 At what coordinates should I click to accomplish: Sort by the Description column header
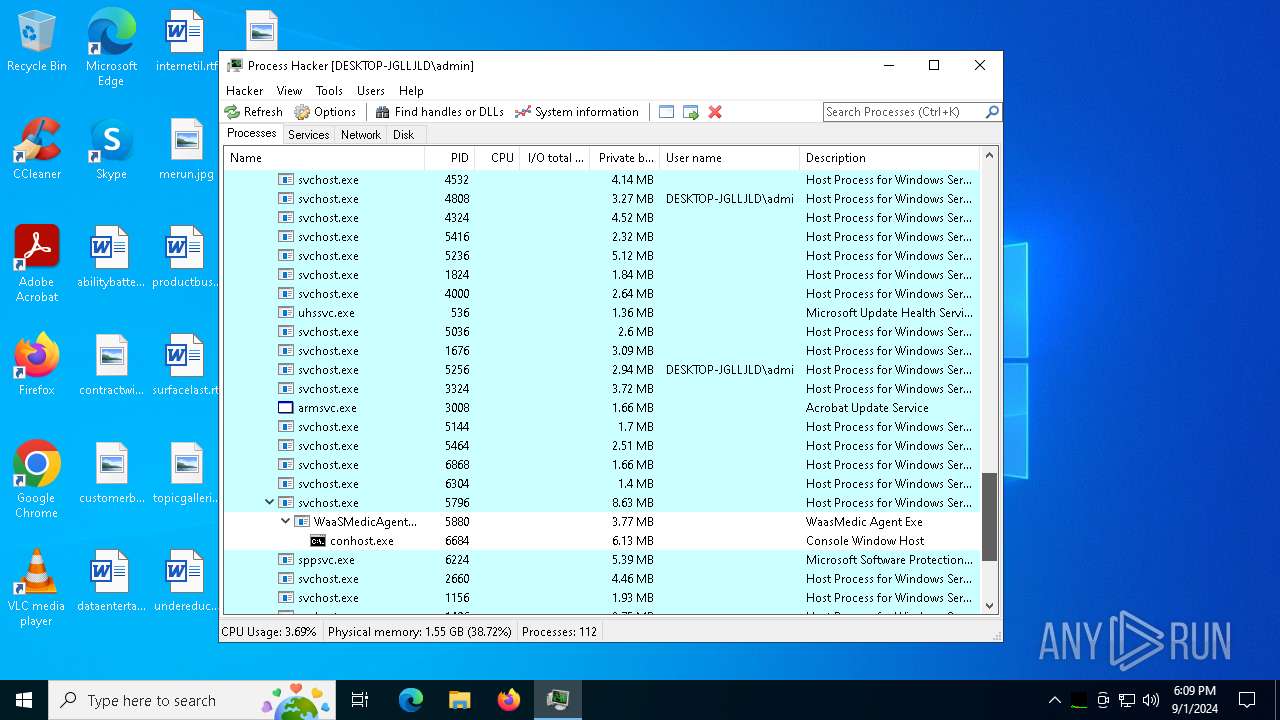point(889,158)
